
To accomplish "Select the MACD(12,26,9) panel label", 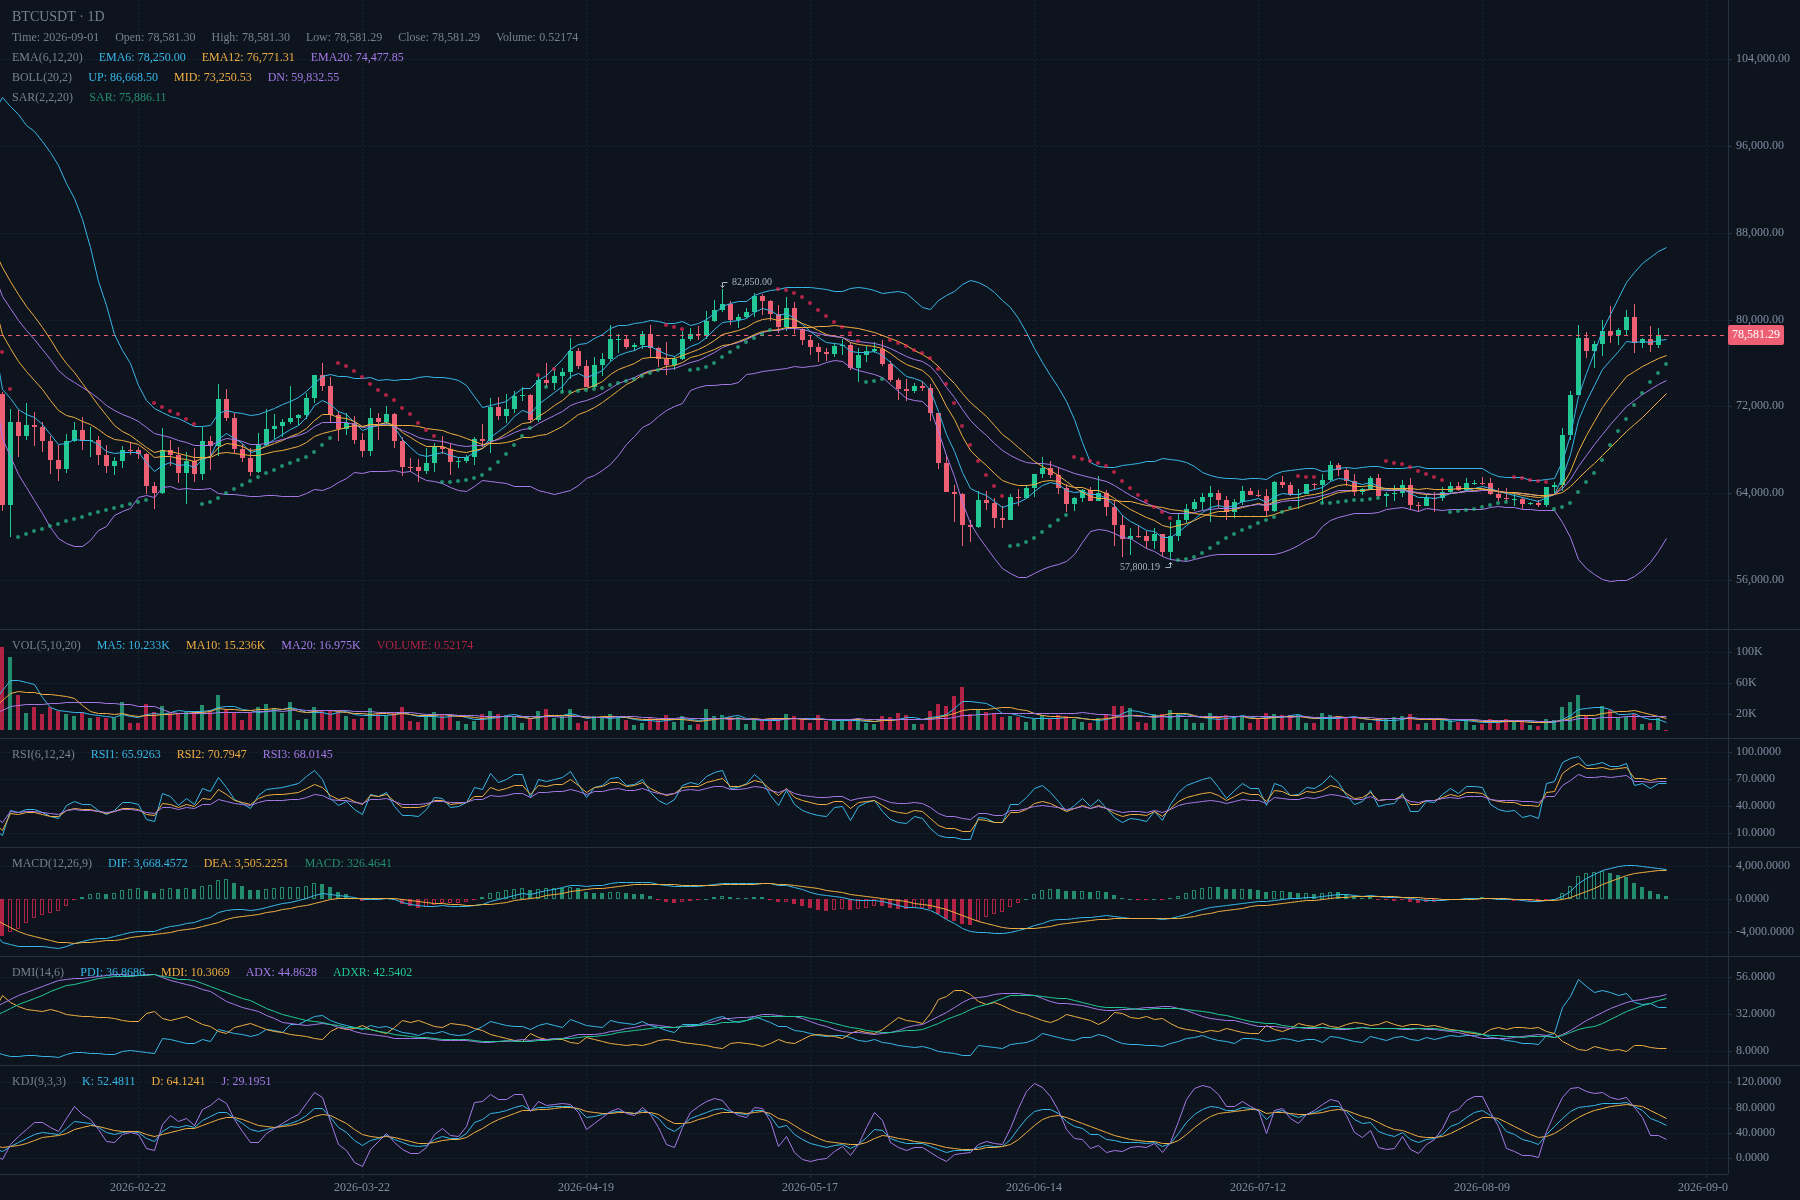I will point(52,863).
